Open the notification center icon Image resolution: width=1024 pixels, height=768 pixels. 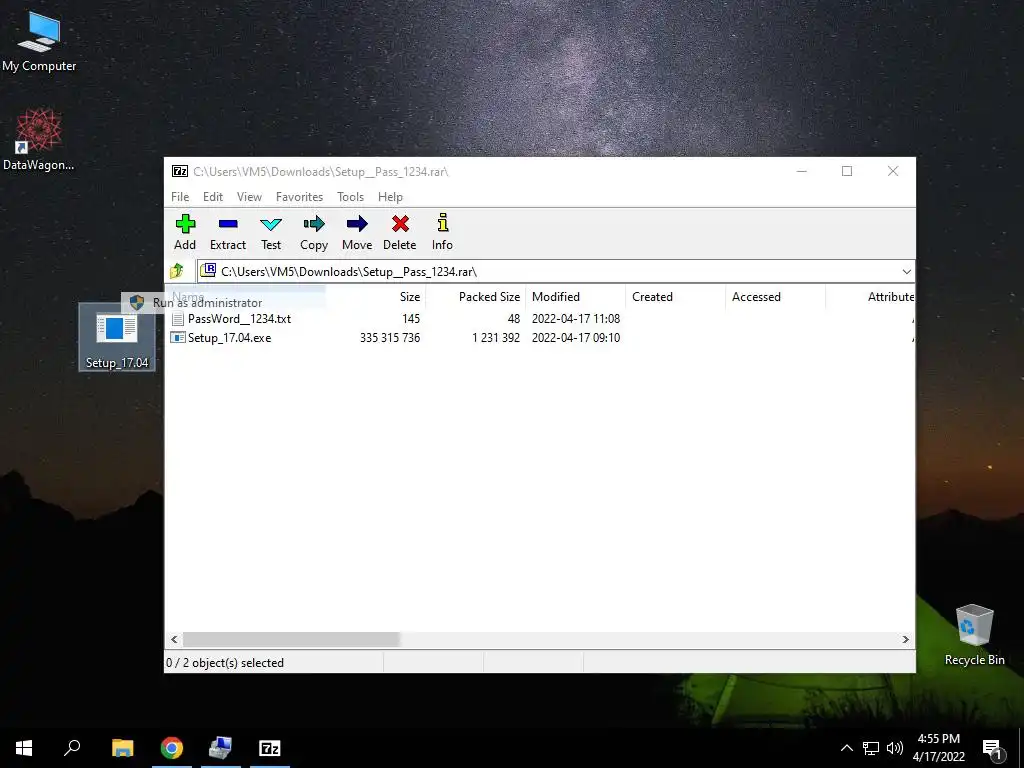click(993, 749)
